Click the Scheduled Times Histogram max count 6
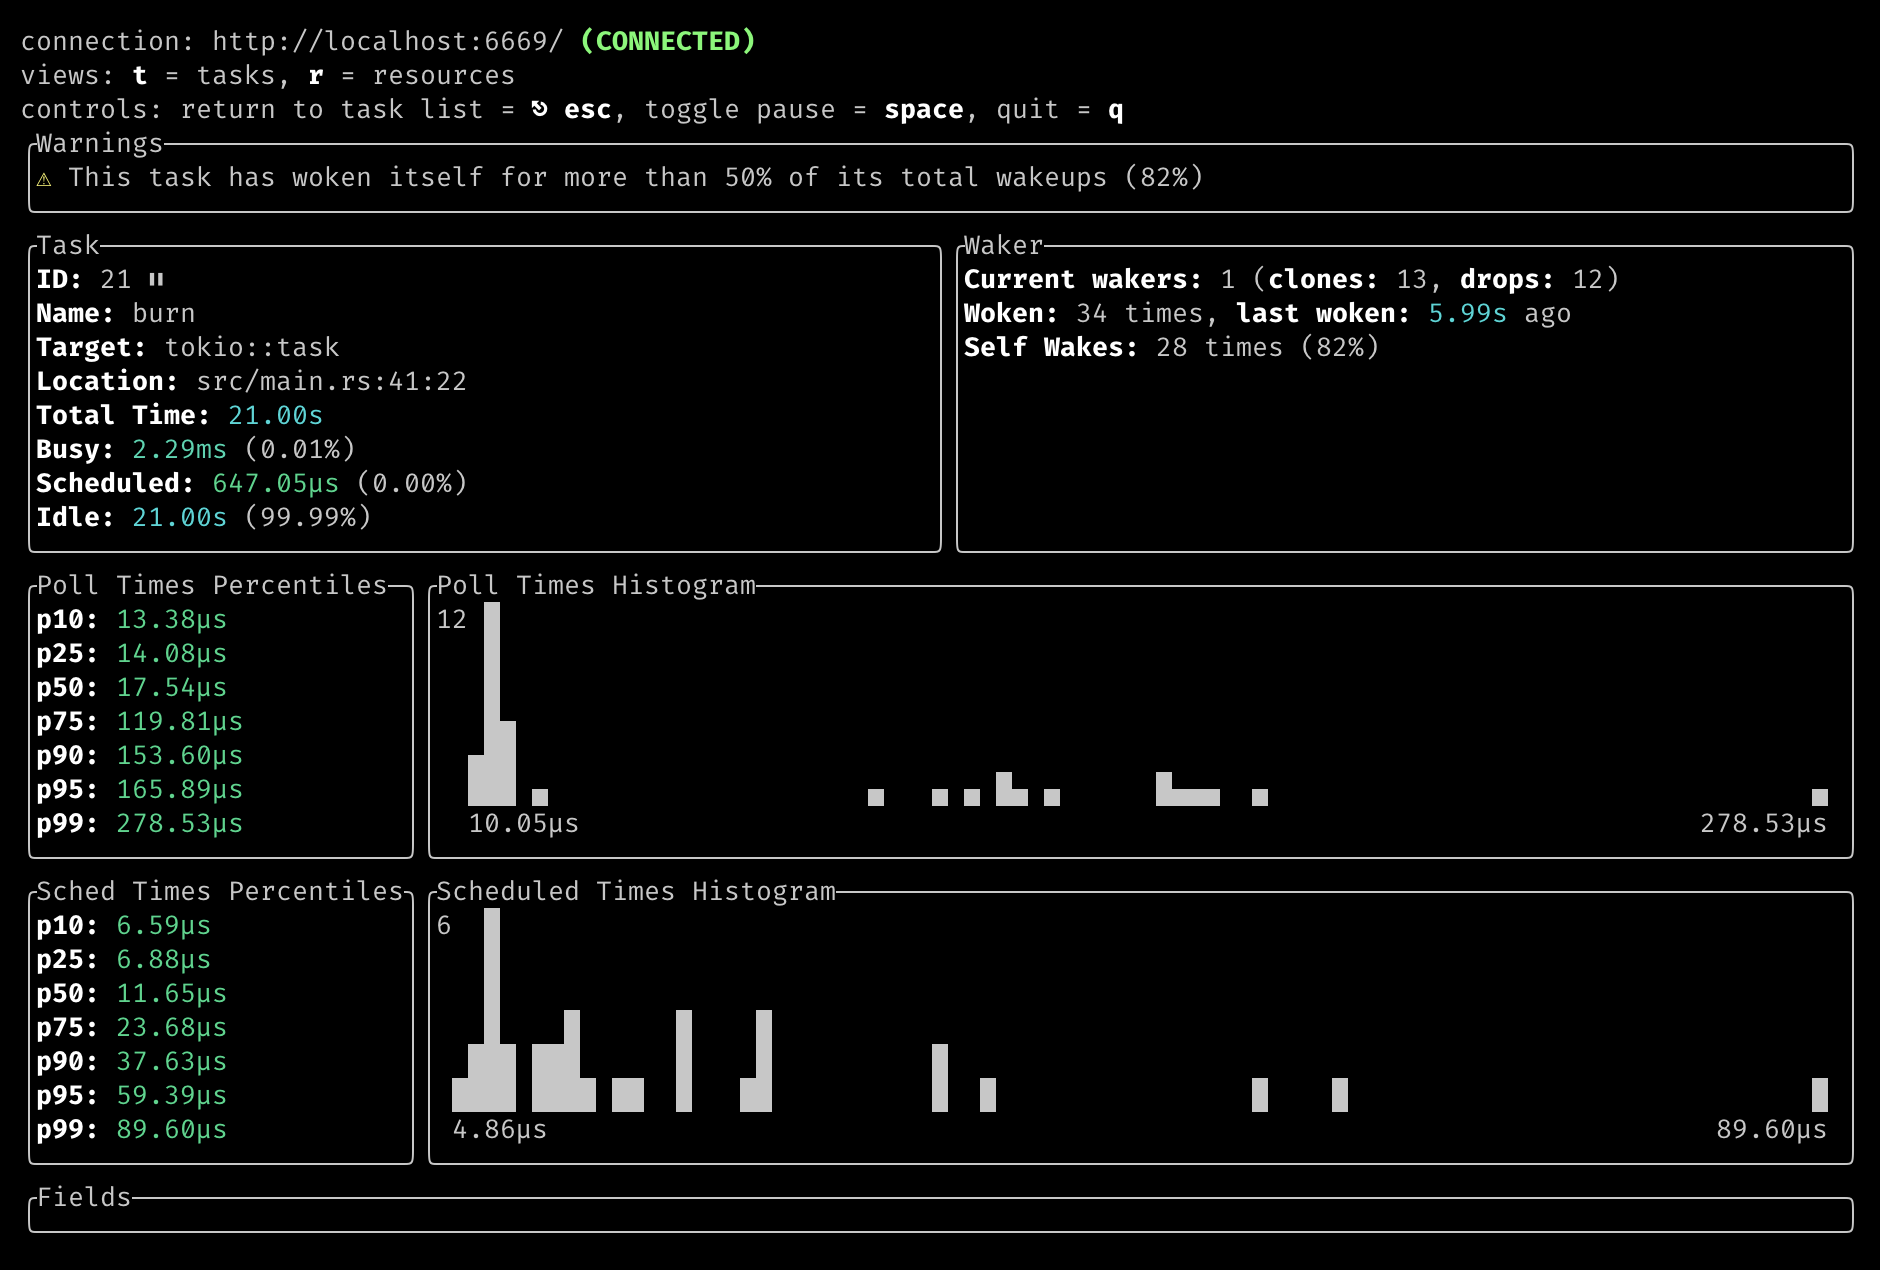Screen dimensions: 1880x1270 coord(444,926)
